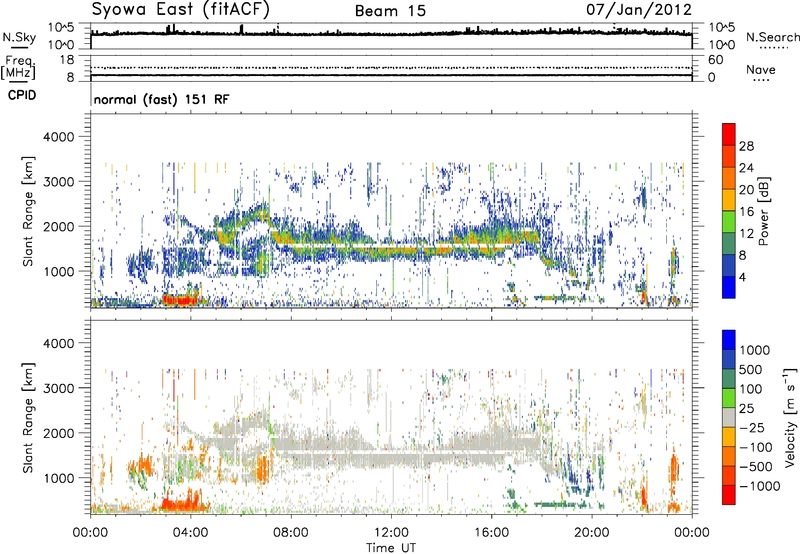Click the red high-power echo patch in power panel
Viewport: 800px width, 554px height.
point(181,300)
